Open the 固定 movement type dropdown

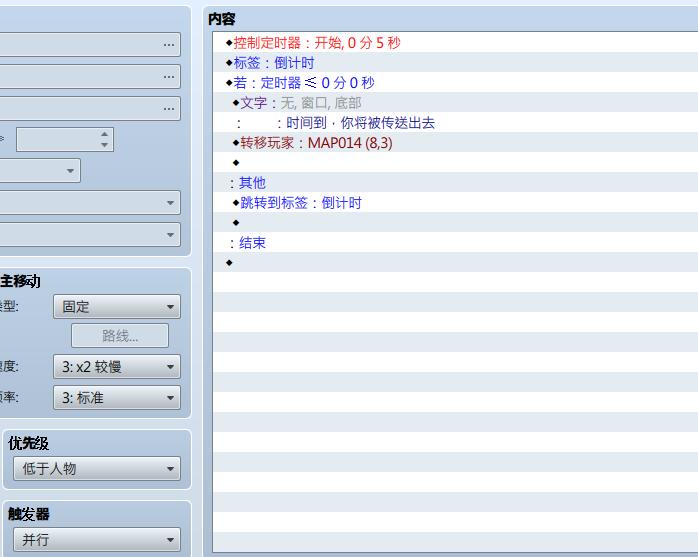click(x=117, y=306)
